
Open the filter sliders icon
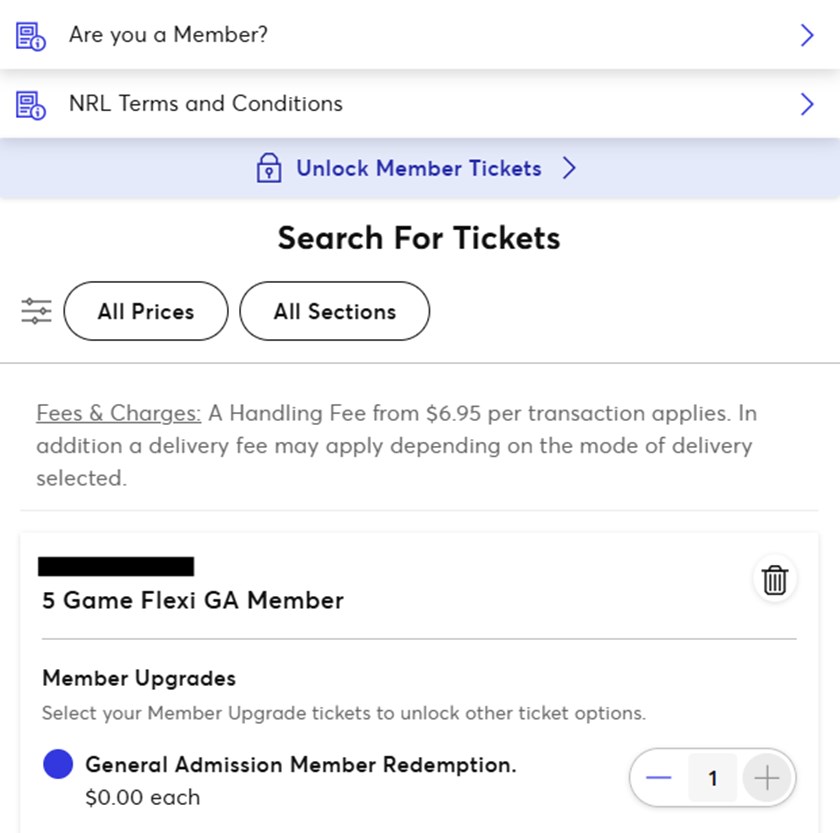[x=36, y=311]
